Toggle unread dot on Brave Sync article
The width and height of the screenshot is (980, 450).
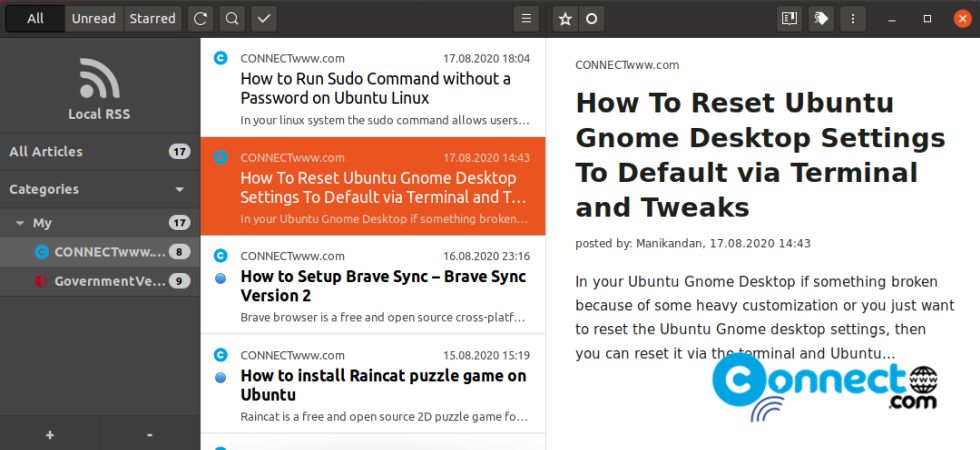[220, 279]
